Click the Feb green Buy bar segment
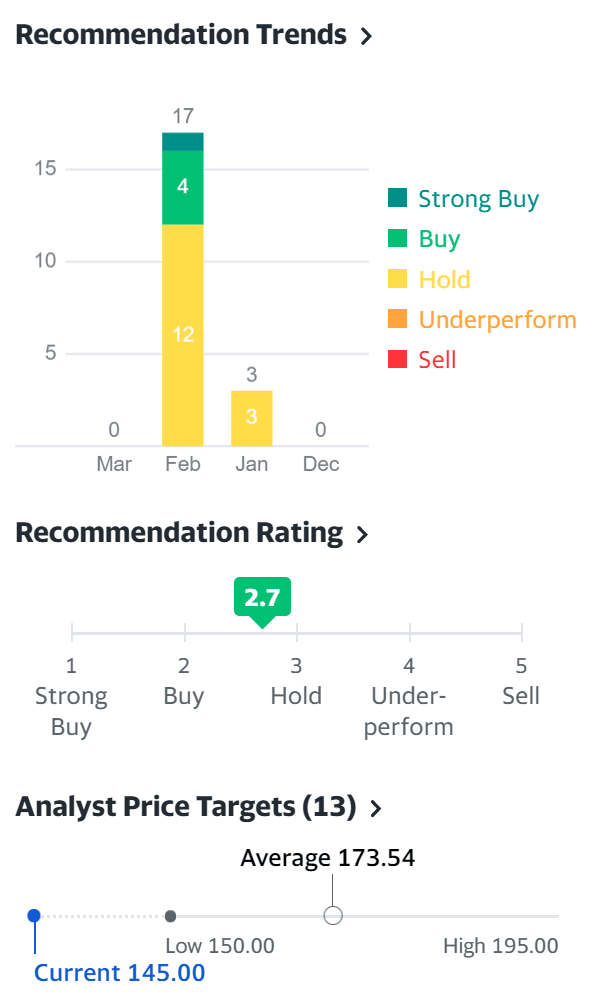 pyautogui.click(x=183, y=187)
